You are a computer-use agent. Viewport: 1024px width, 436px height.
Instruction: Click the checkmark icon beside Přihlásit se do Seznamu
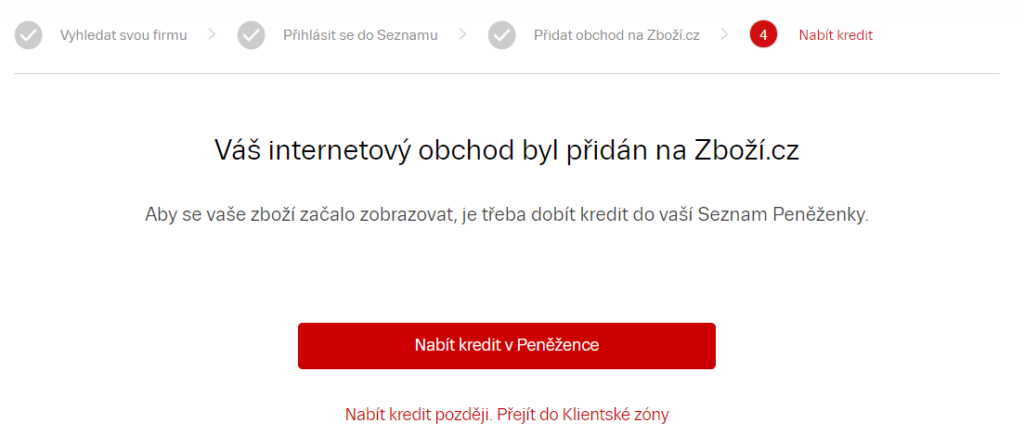pyautogui.click(x=251, y=35)
